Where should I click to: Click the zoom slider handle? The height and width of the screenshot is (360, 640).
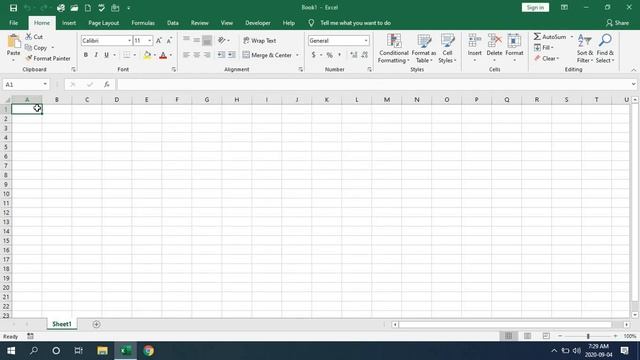pyautogui.click(x=588, y=336)
